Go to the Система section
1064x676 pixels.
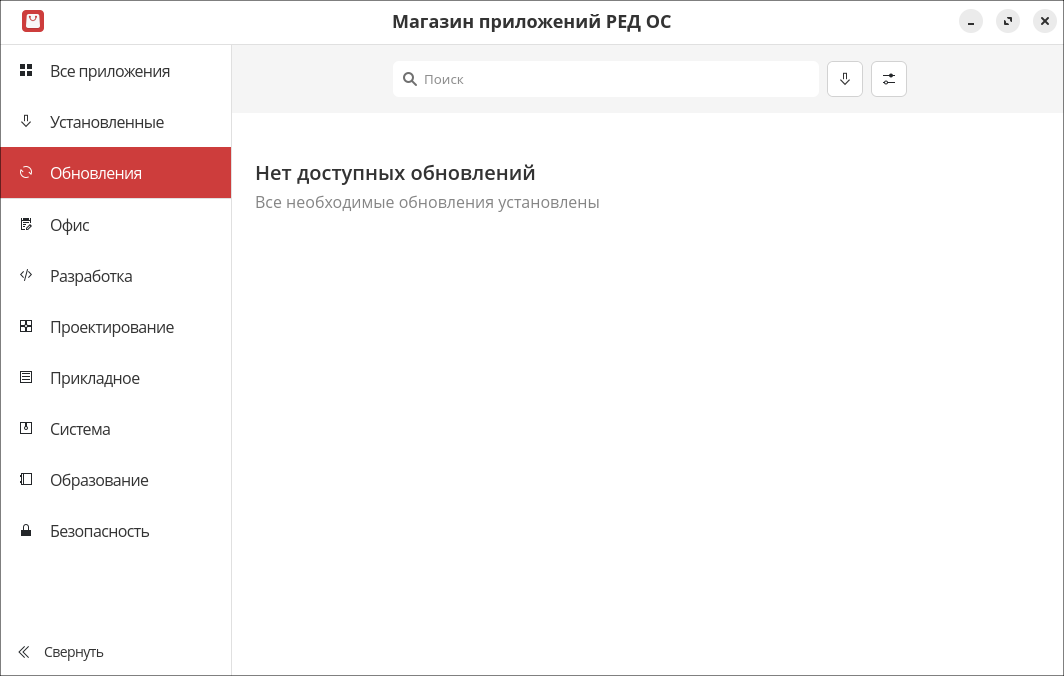(80, 429)
